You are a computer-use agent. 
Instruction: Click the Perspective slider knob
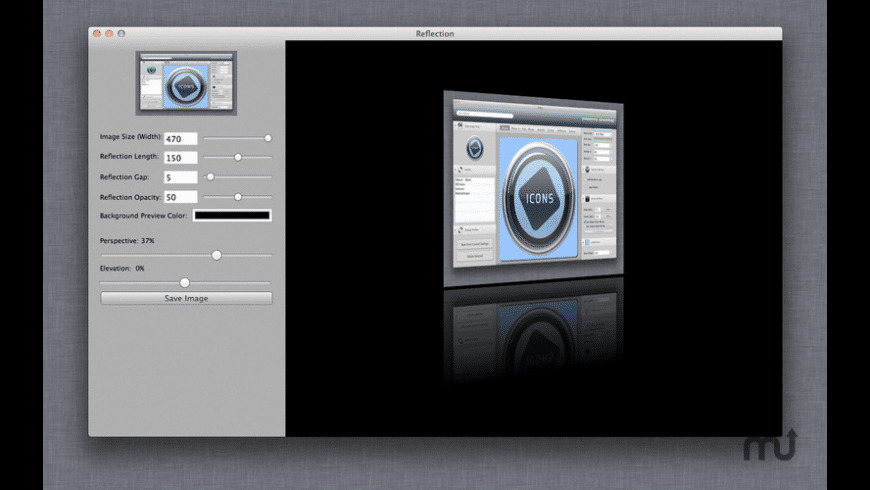(x=216, y=255)
